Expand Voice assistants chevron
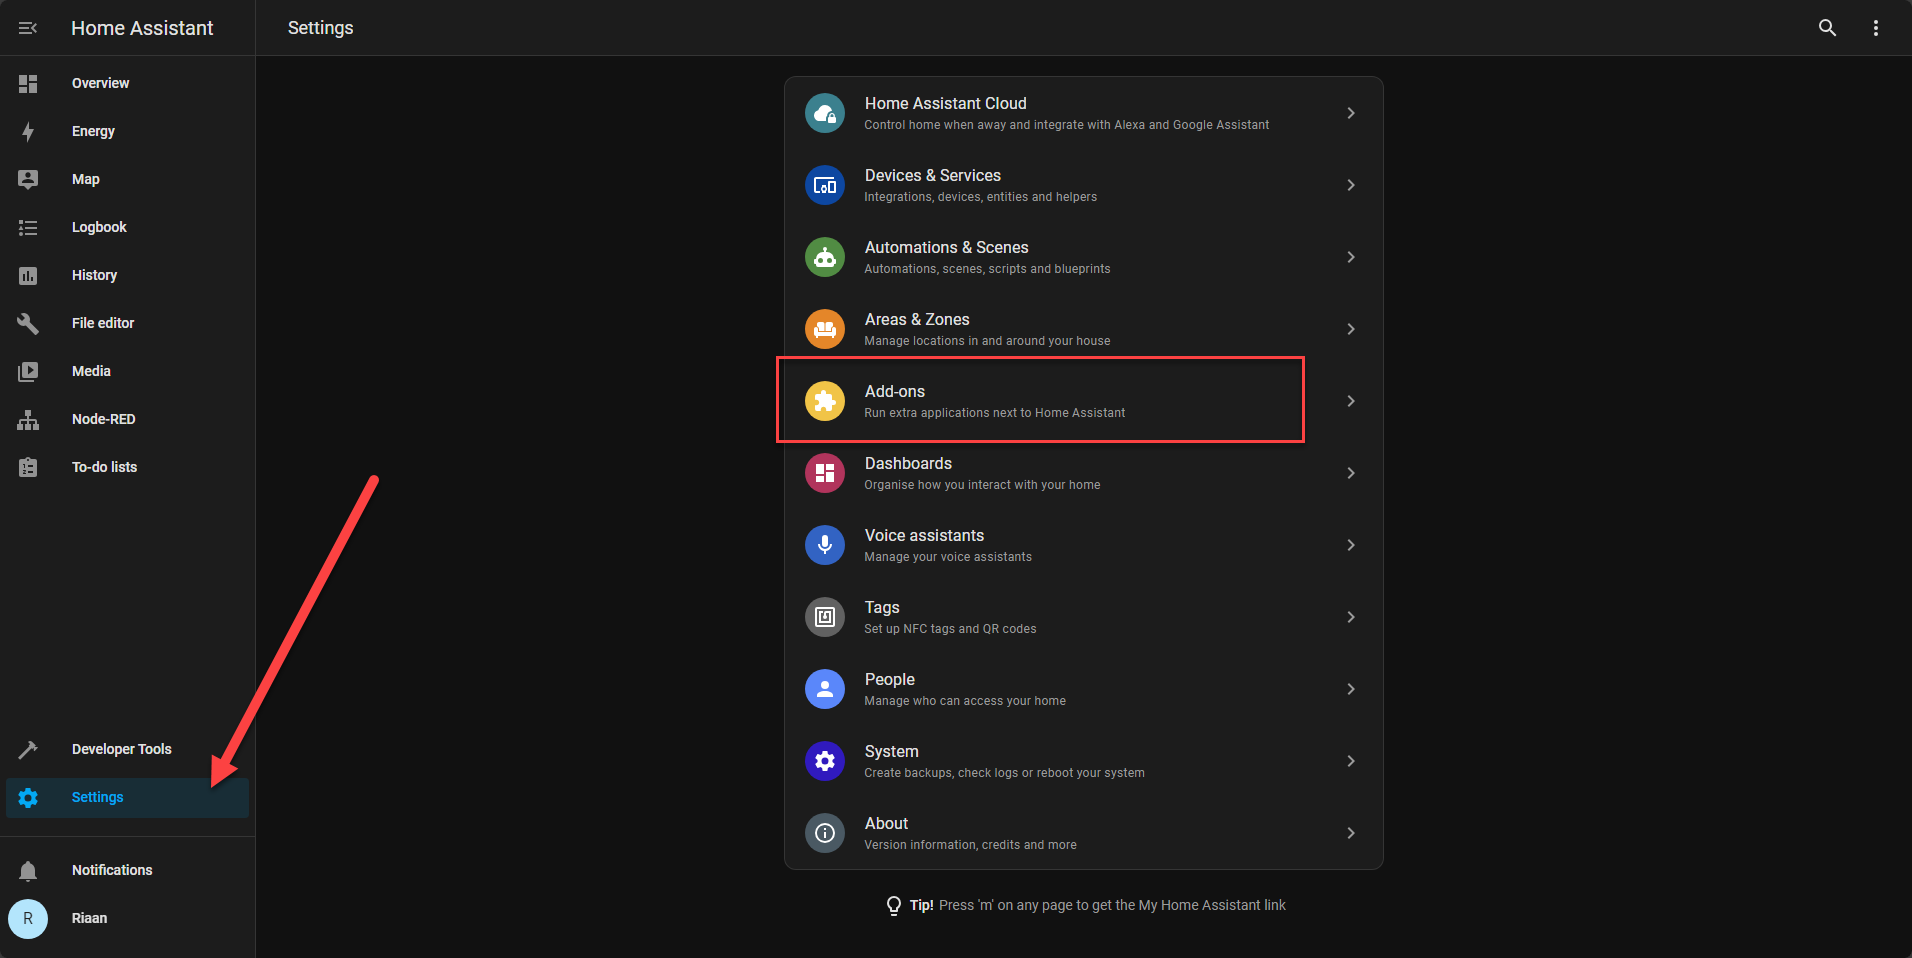1912x958 pixels. tap(1351, 545)
